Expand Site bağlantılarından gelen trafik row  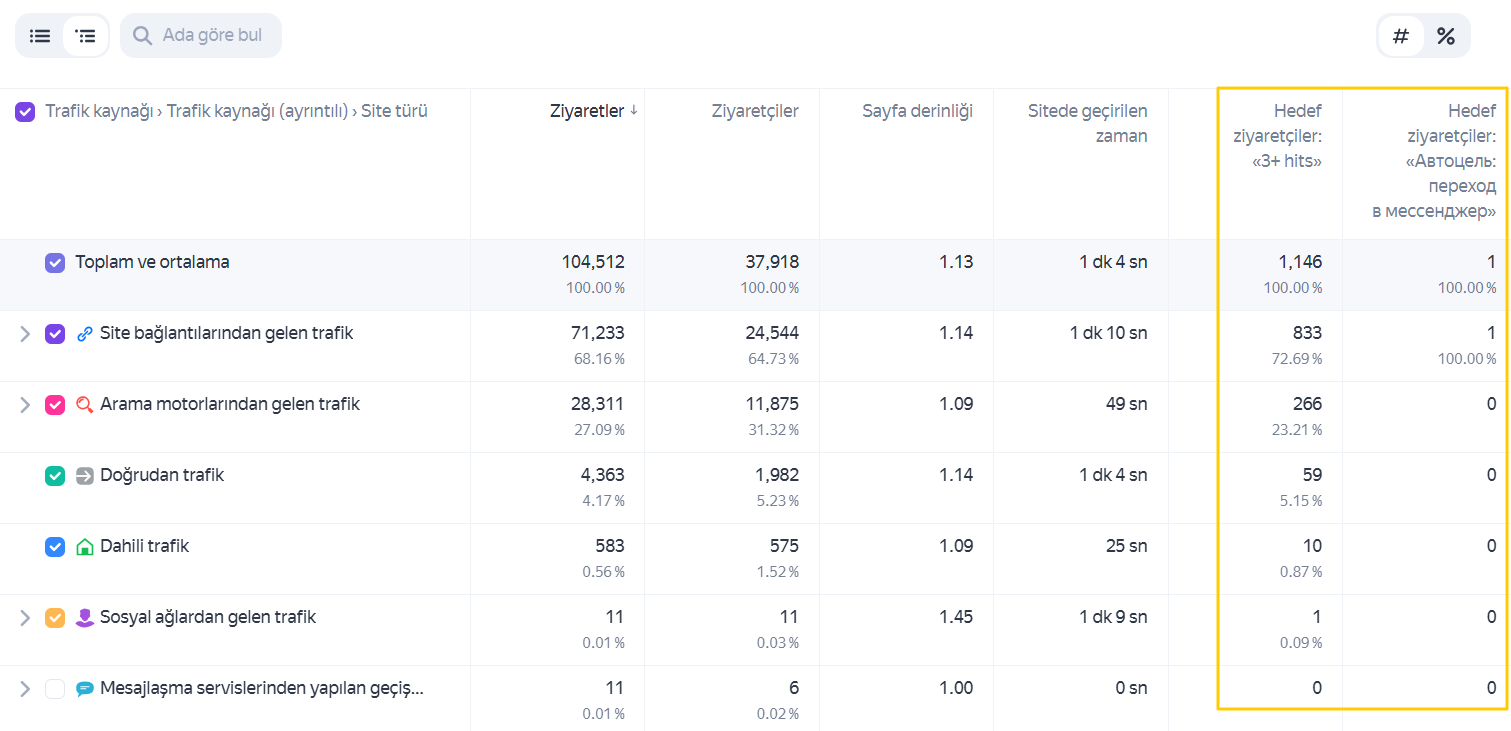coord(26,334)
